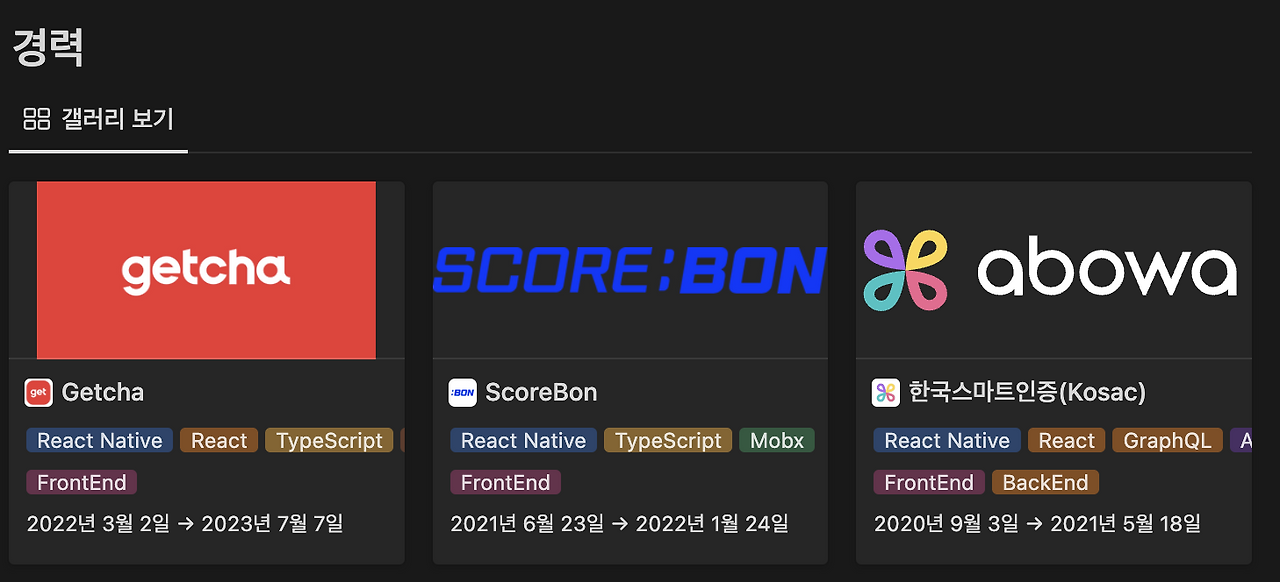Click the ScoreBon page icon

[x=463, y=393]
